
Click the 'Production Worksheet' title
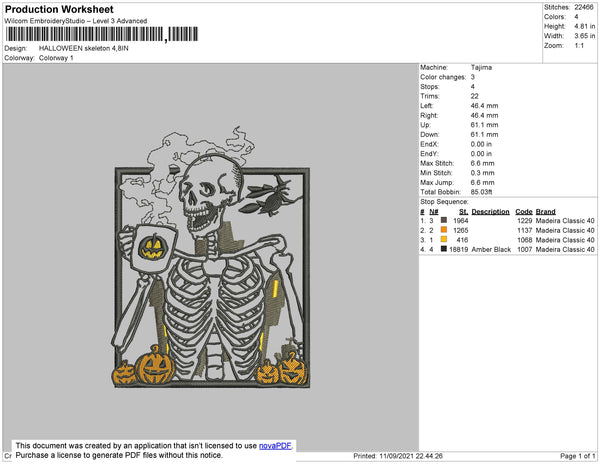pyautogui.click(x=59, y=10)
